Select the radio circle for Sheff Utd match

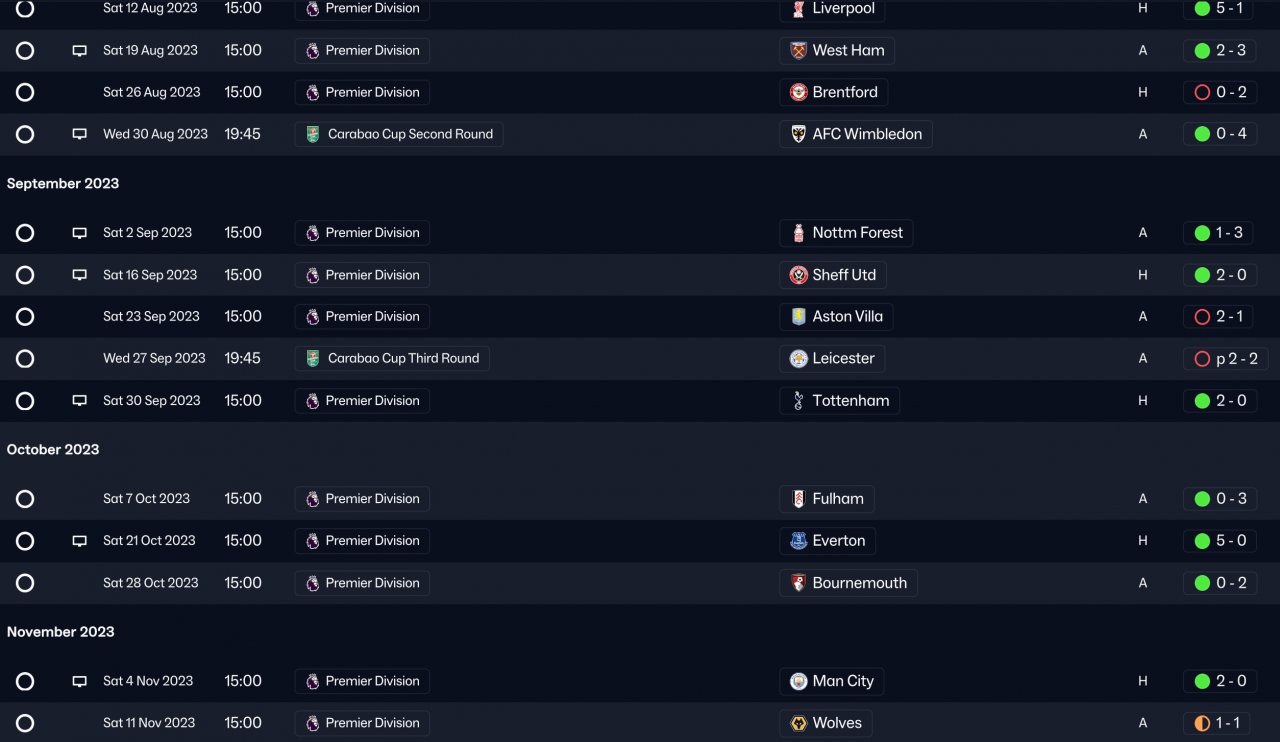(x=25, y=275)
